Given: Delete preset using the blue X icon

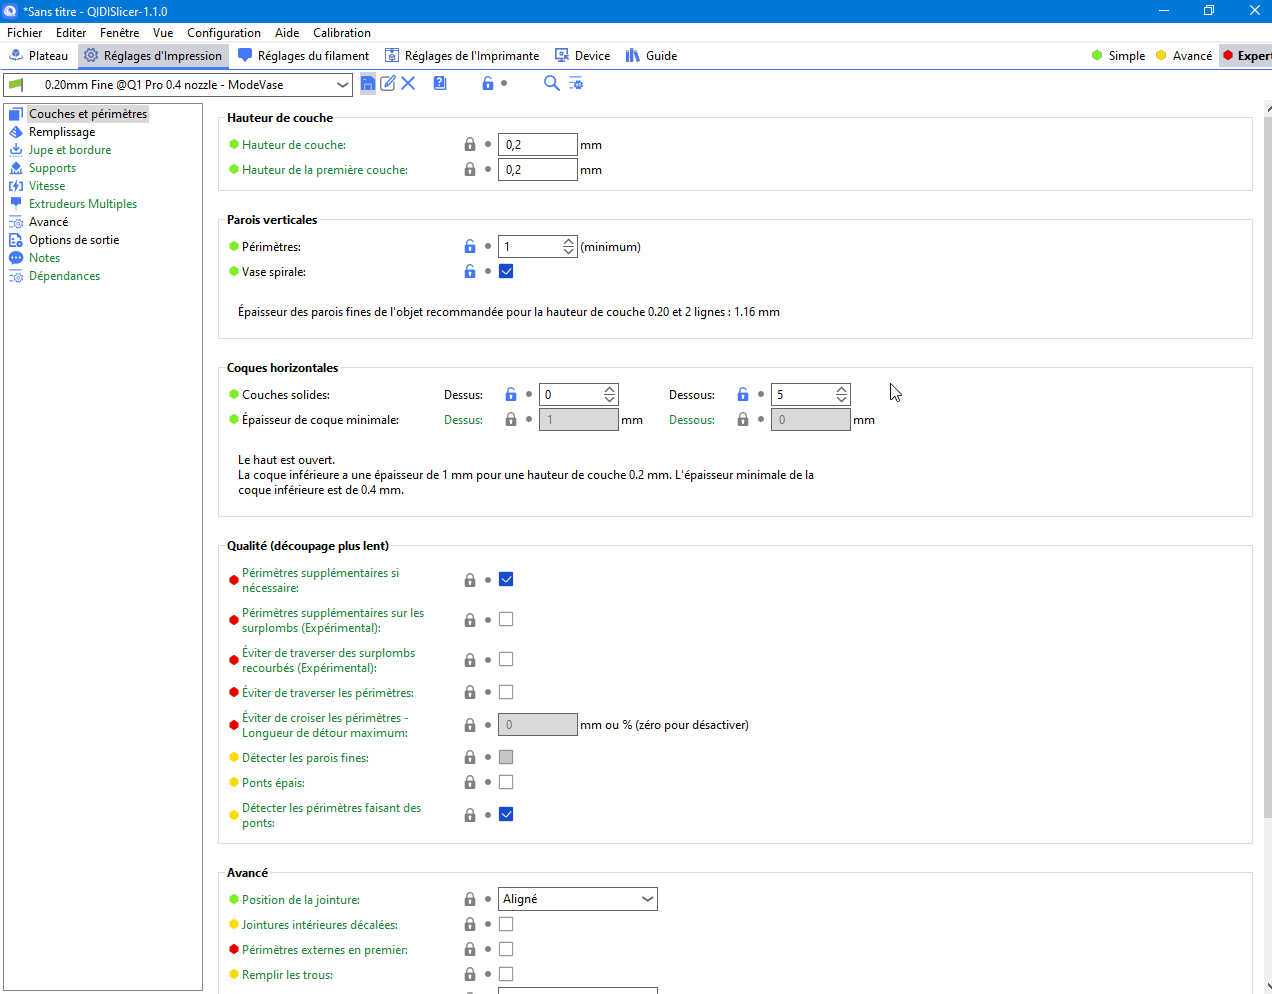Looking at the screenshot, I should coord(408,84).
